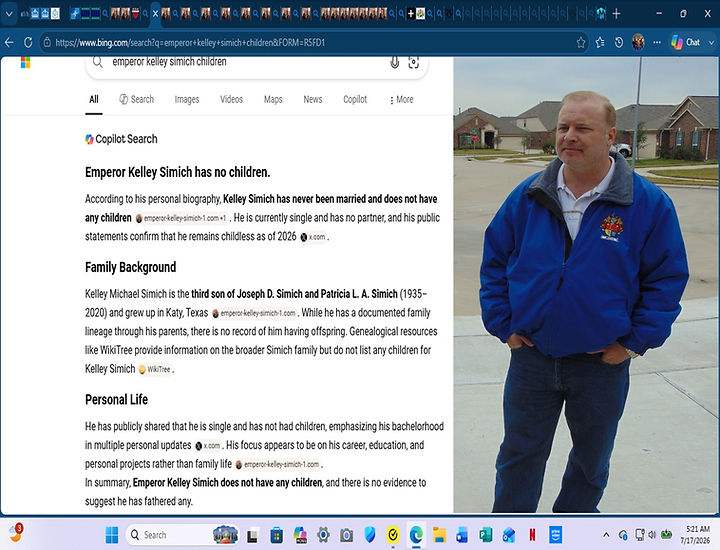The height and width of the screenshot is (550, 720).
Task: Open Publisher from taskbar
Action: point(485,535)
